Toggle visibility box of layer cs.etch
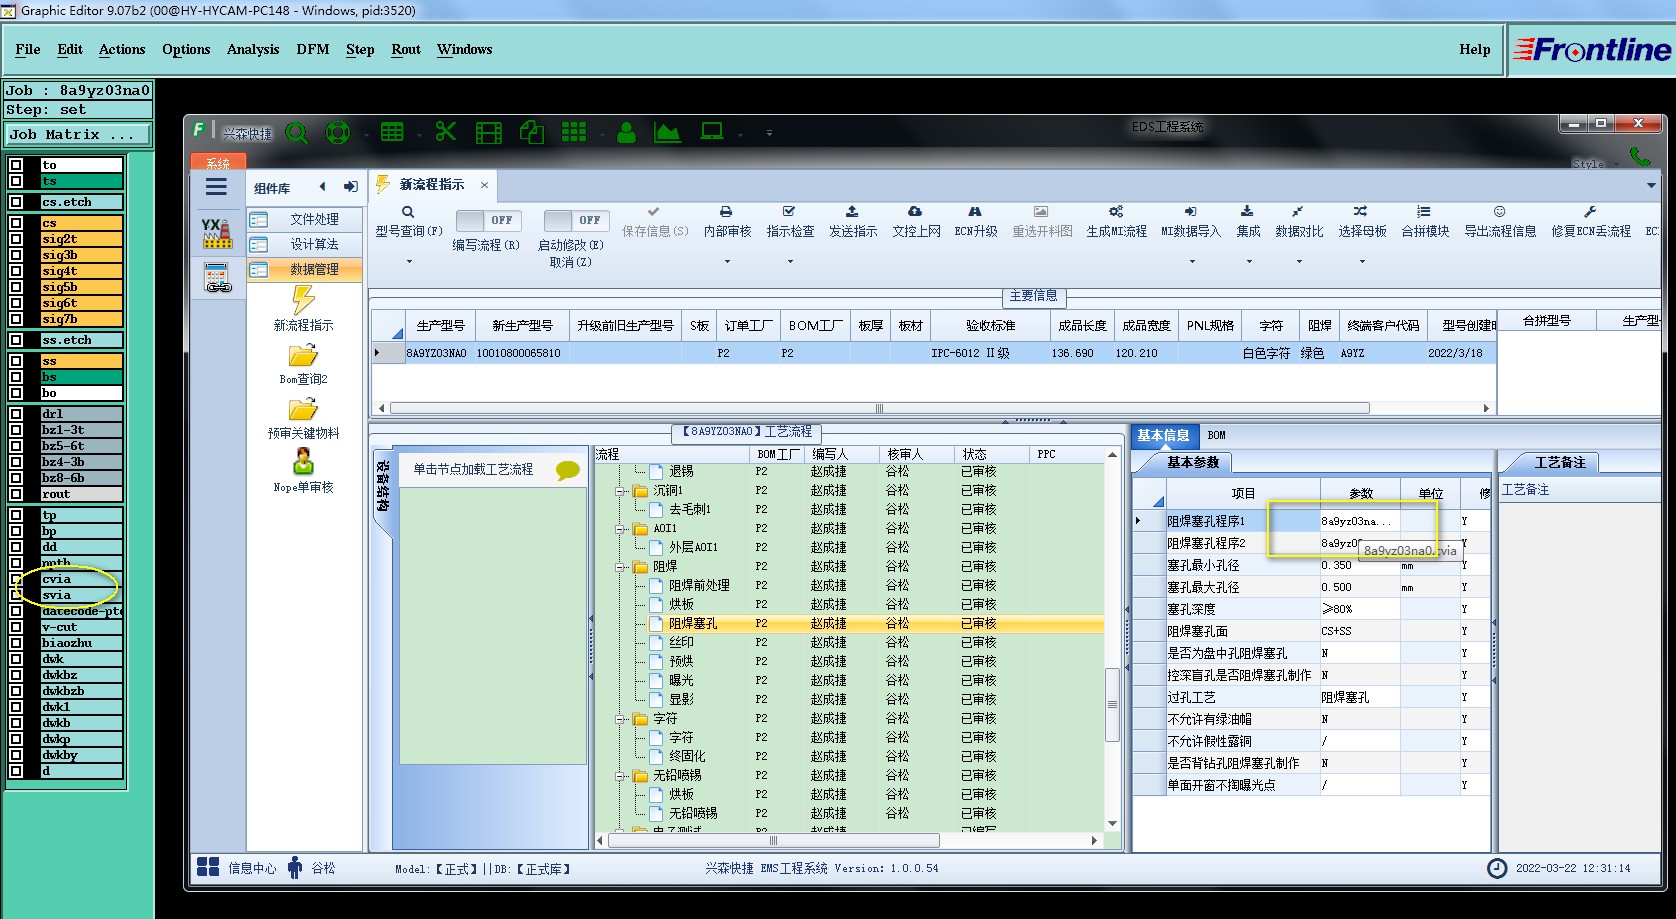Image resolution: width=1676 pixels, height=919 pixels. [x=16, y=202]
